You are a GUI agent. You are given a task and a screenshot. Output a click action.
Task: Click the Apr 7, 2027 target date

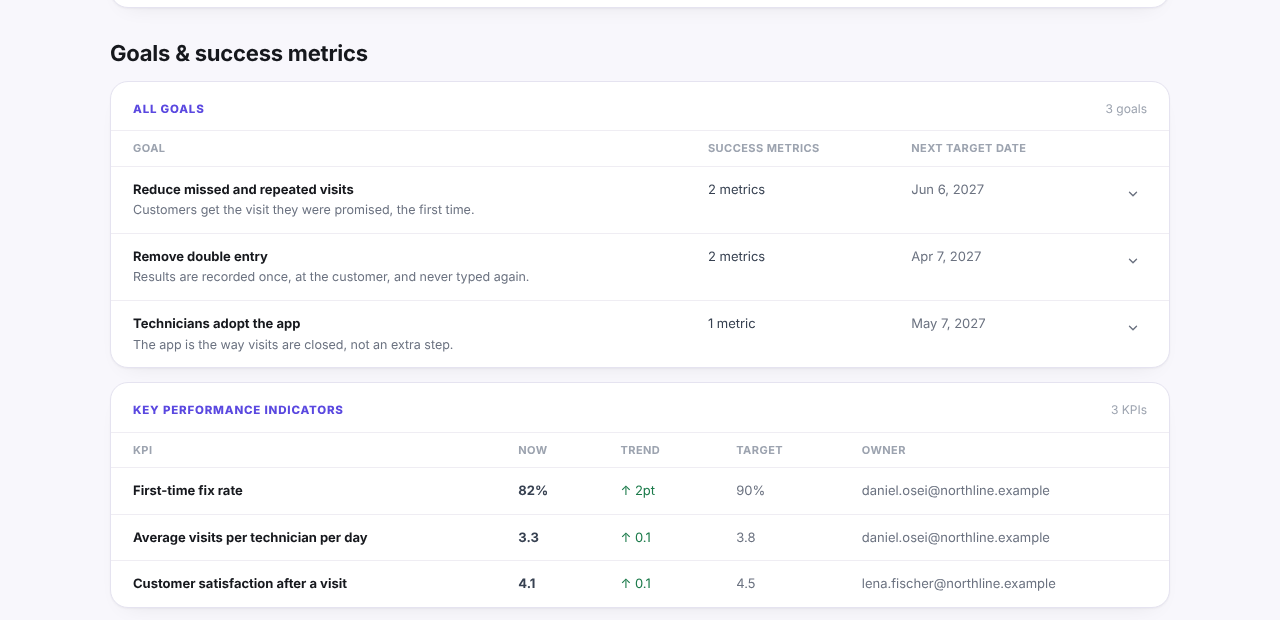946,256
